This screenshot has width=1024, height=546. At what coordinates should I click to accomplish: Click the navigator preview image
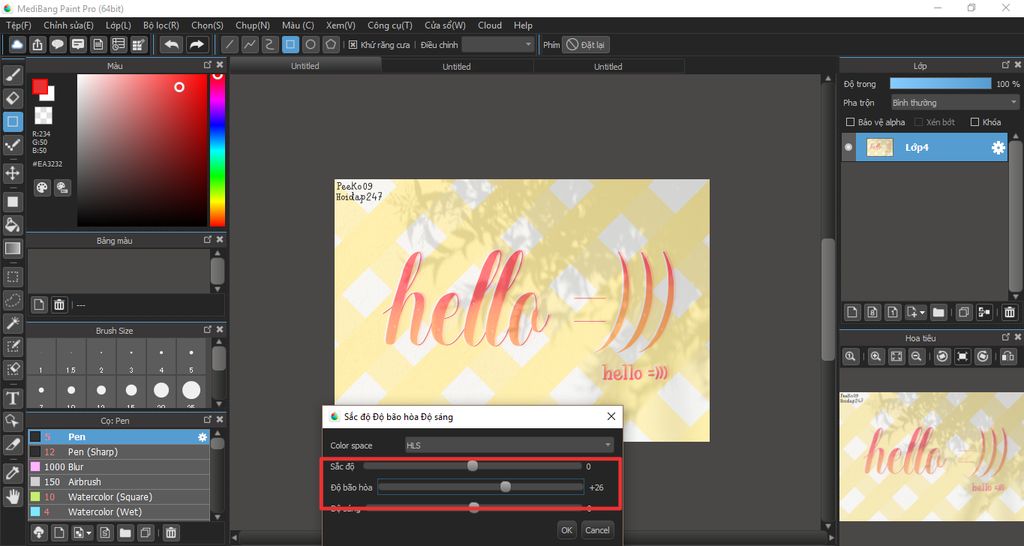point(931,457)
